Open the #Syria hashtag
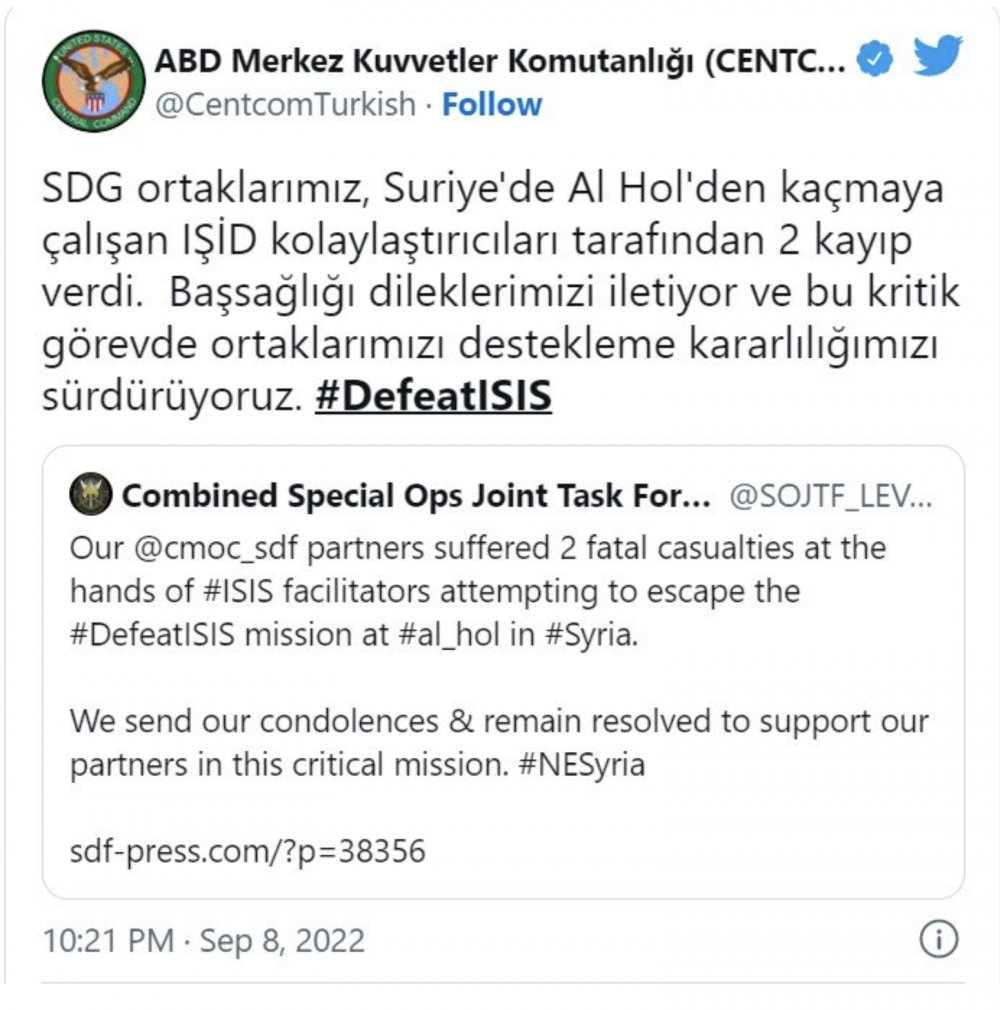 pos(591,635)
